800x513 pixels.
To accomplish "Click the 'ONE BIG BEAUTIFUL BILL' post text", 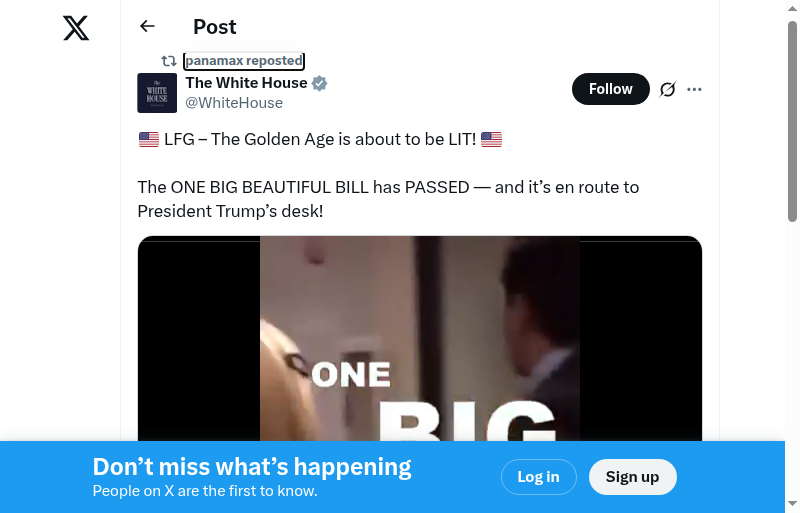I will coord(269,187).
